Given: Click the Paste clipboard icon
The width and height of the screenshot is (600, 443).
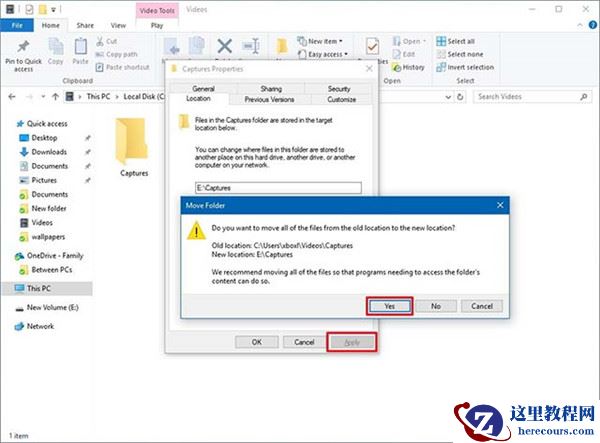Looking at the screenshot, I should coord(80,47).
